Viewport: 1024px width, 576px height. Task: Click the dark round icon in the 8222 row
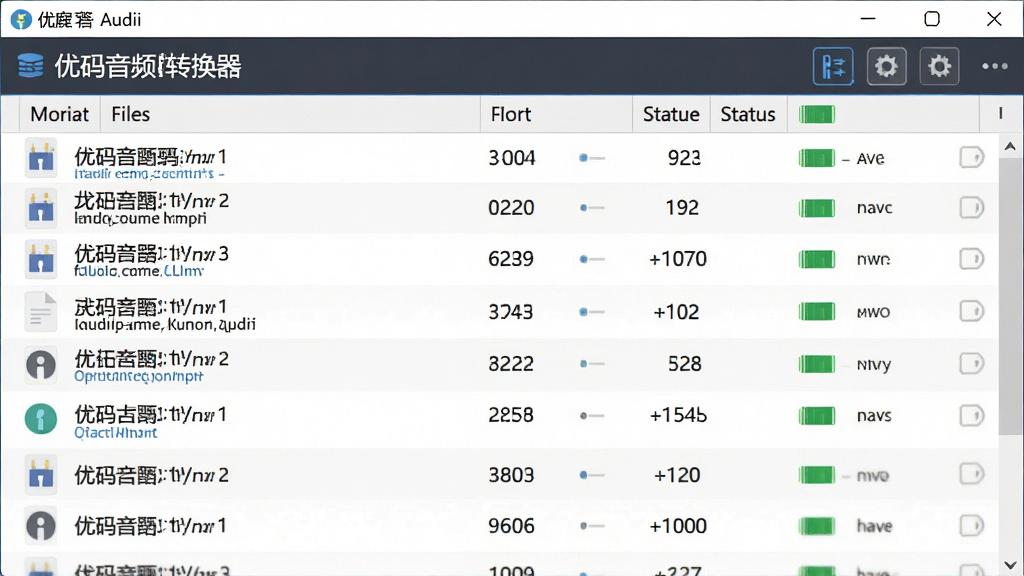click(x=41, y=364)
